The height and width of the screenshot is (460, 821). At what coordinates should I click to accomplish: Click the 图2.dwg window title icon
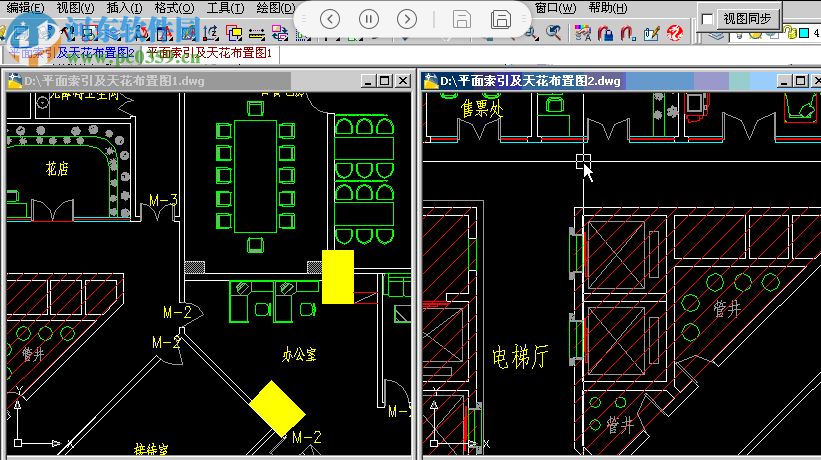coord(431,81)
